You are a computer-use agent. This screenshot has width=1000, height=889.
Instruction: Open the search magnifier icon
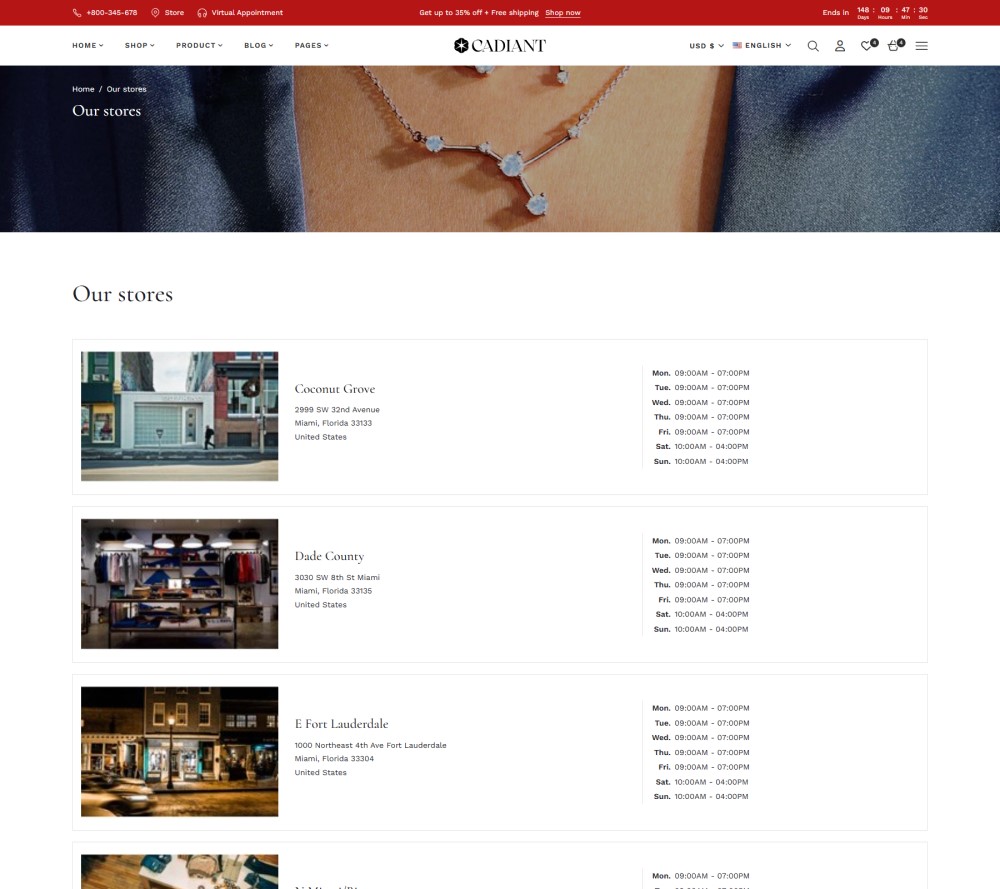pos(813,46)
